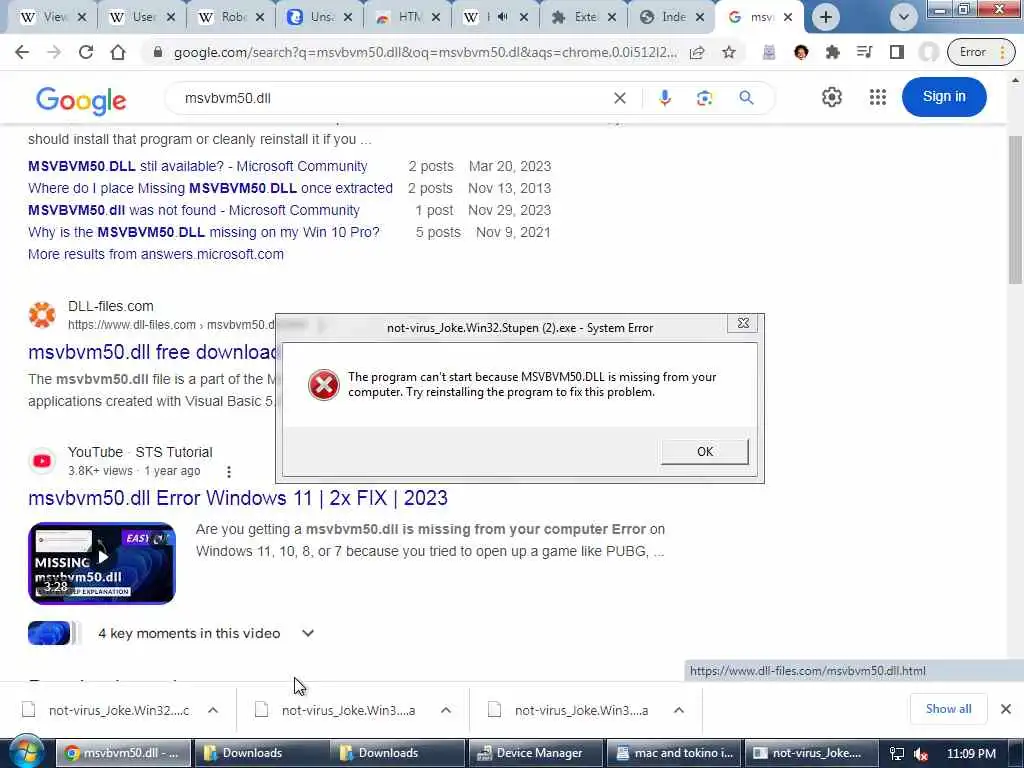Screen dimensions: 1024x768
Task: Click the Google logo
Action: coord(81,99)
